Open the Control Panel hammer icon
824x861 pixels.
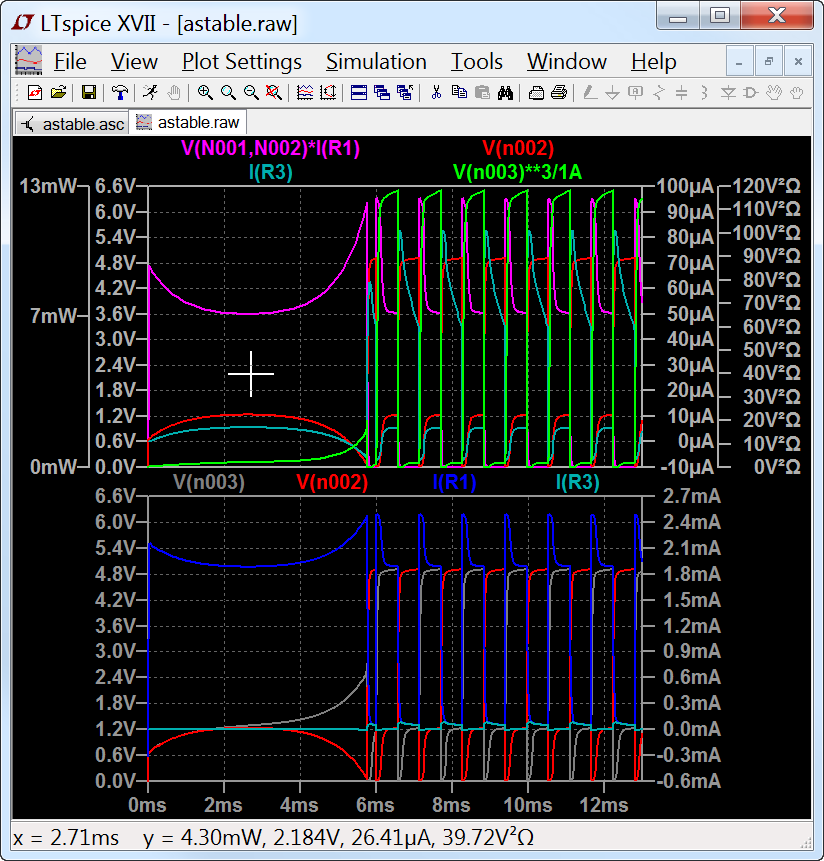coord(120,93)
